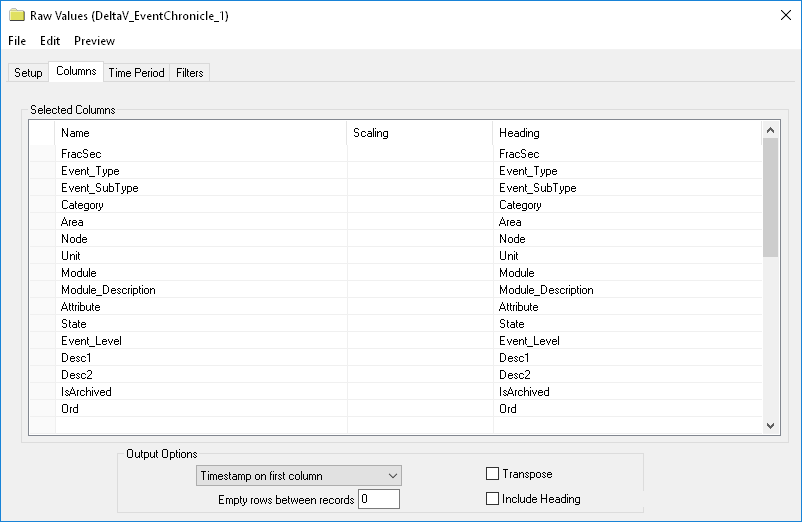
Task: Click the Unit heading cell
Action: coord(628,256)
